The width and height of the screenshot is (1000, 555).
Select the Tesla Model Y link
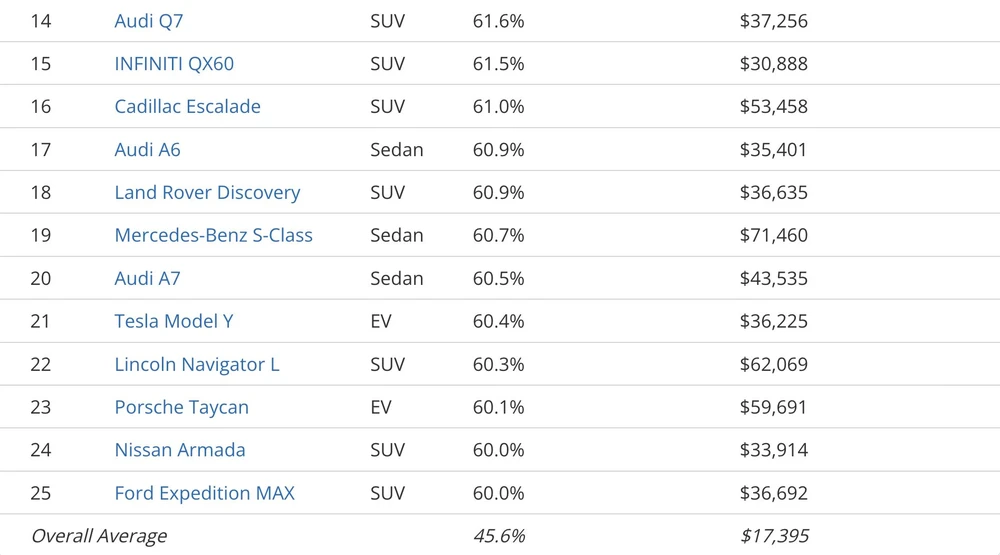pos(174,322)
